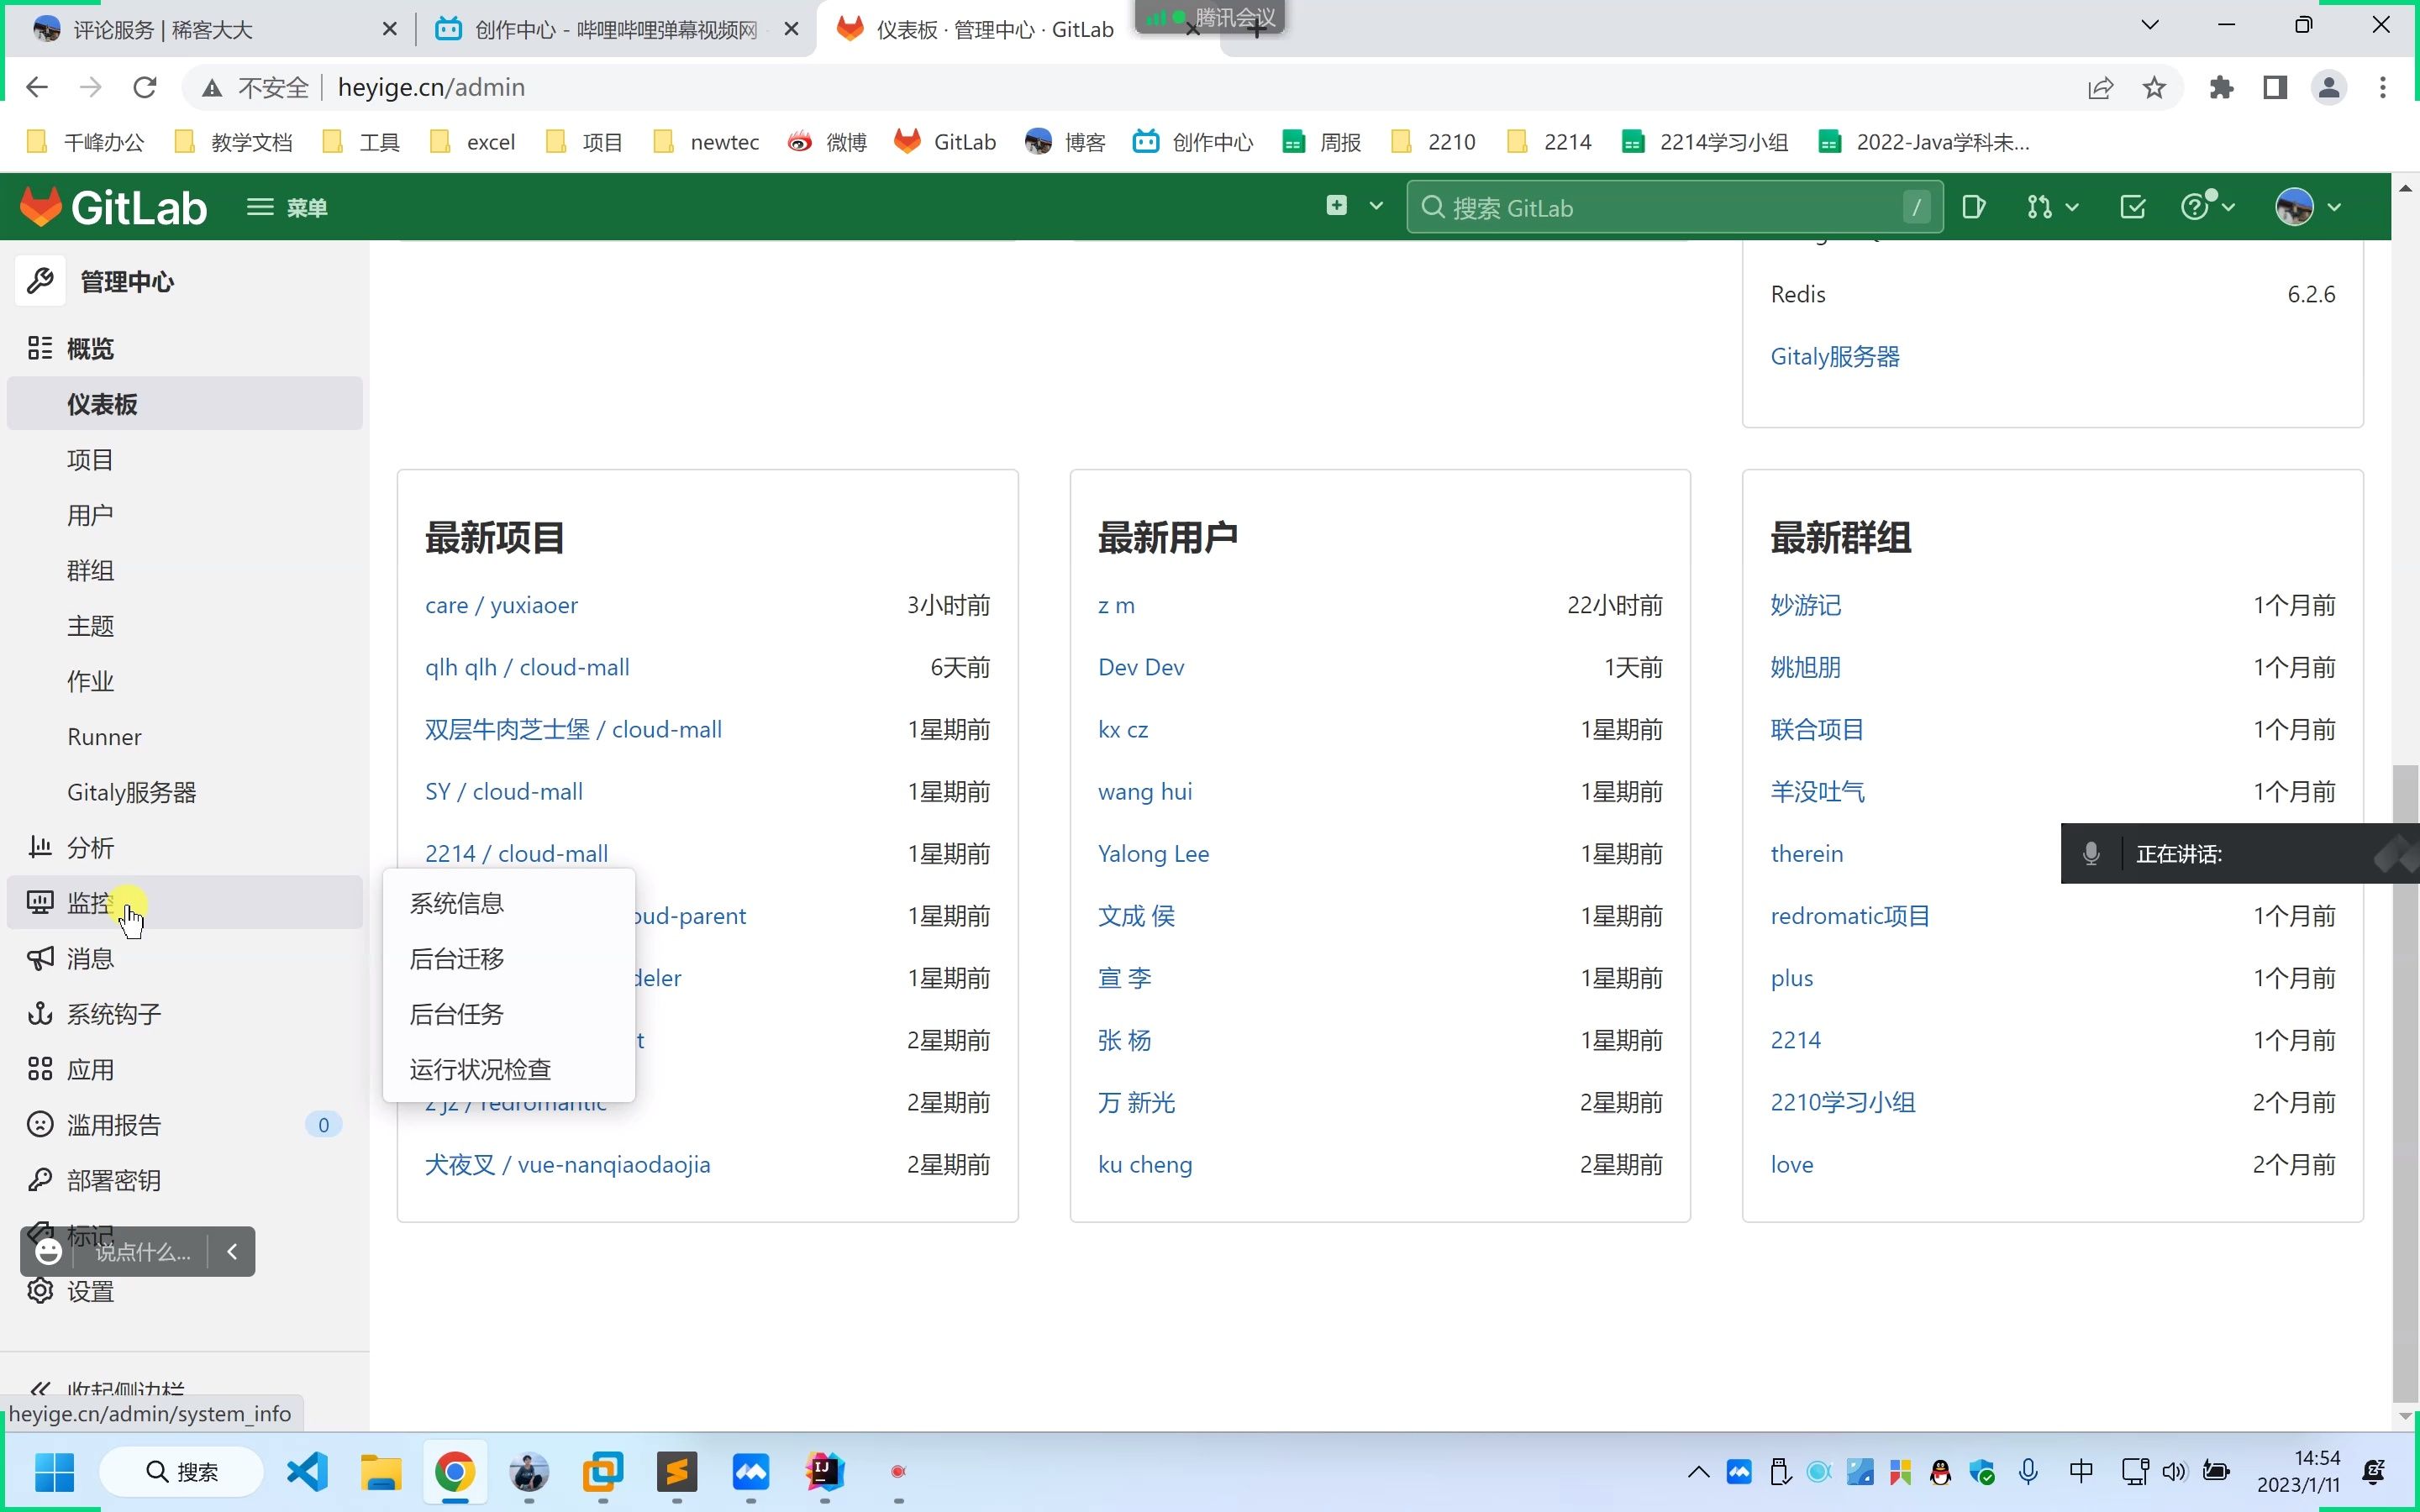Click the 应用 grid icon
Image resolution: width=2420 pixels, height=1512 pixels.
[x=40, y=1069]
